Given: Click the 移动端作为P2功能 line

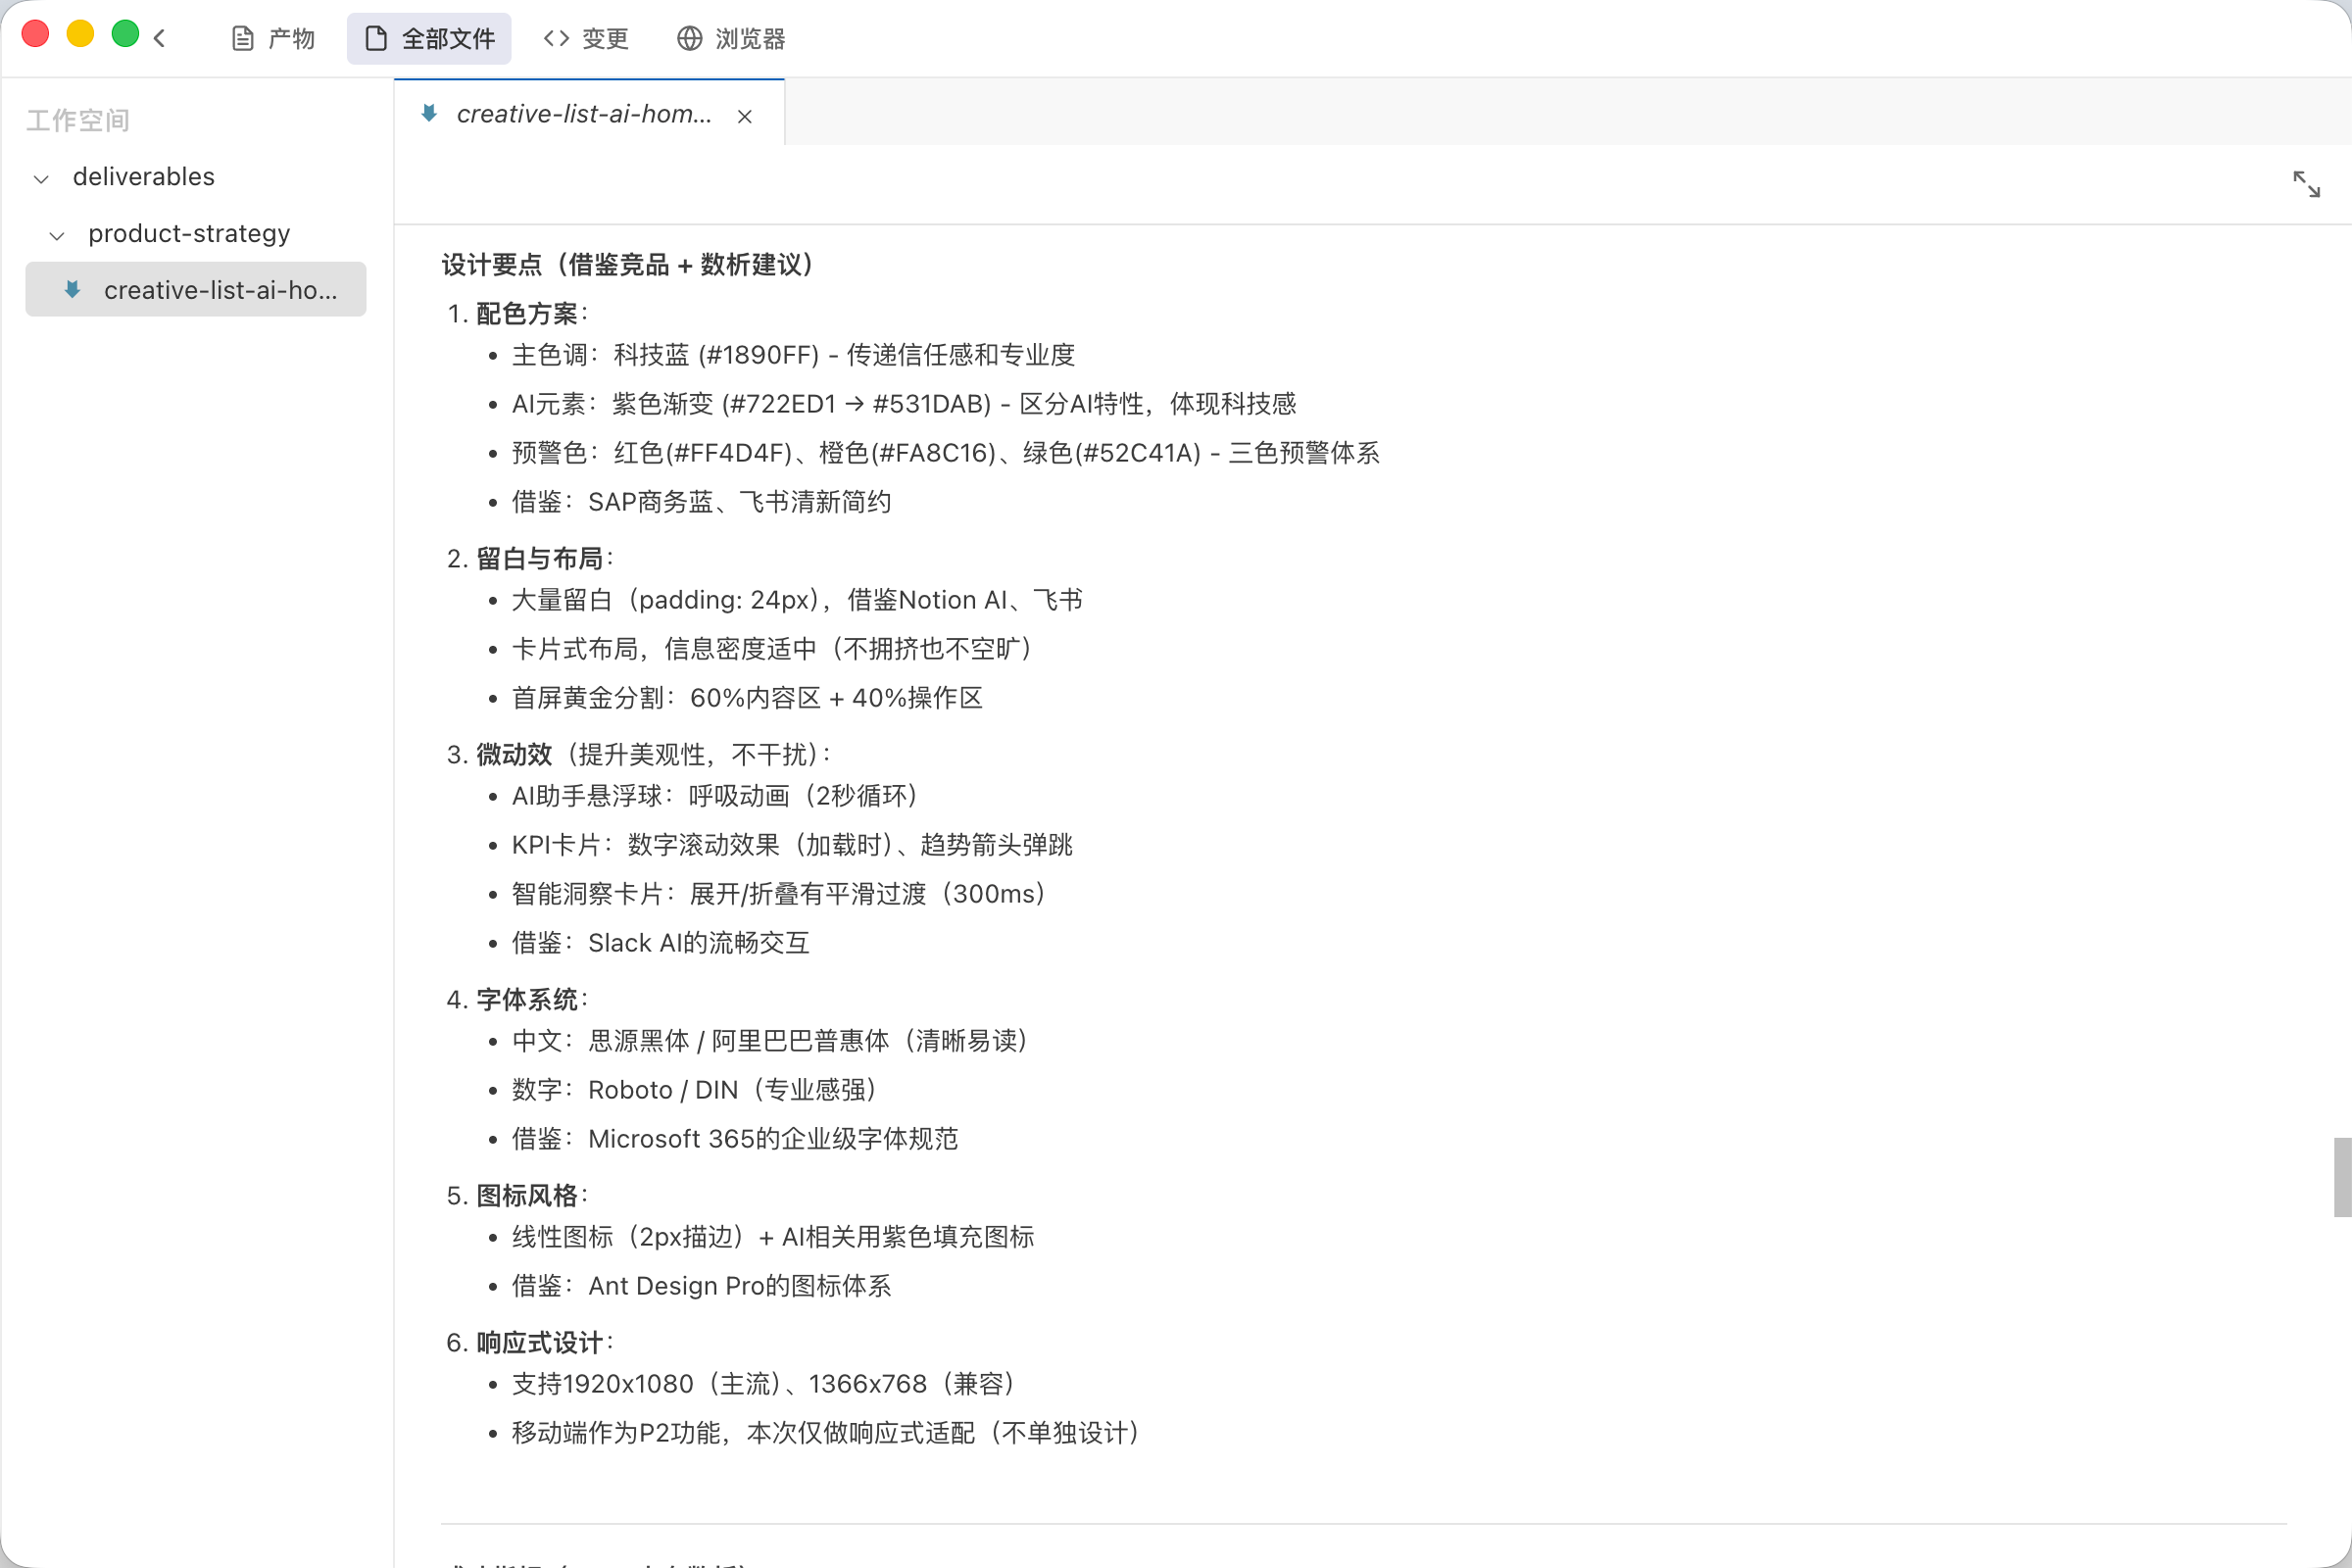Looking at the screenshot, I should (x=826, y=1433).
